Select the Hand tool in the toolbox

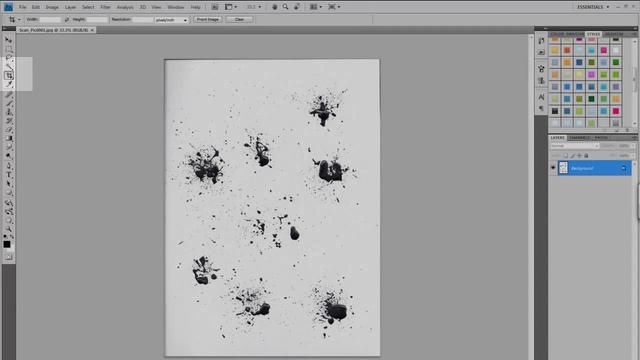(x=9, y=220)
